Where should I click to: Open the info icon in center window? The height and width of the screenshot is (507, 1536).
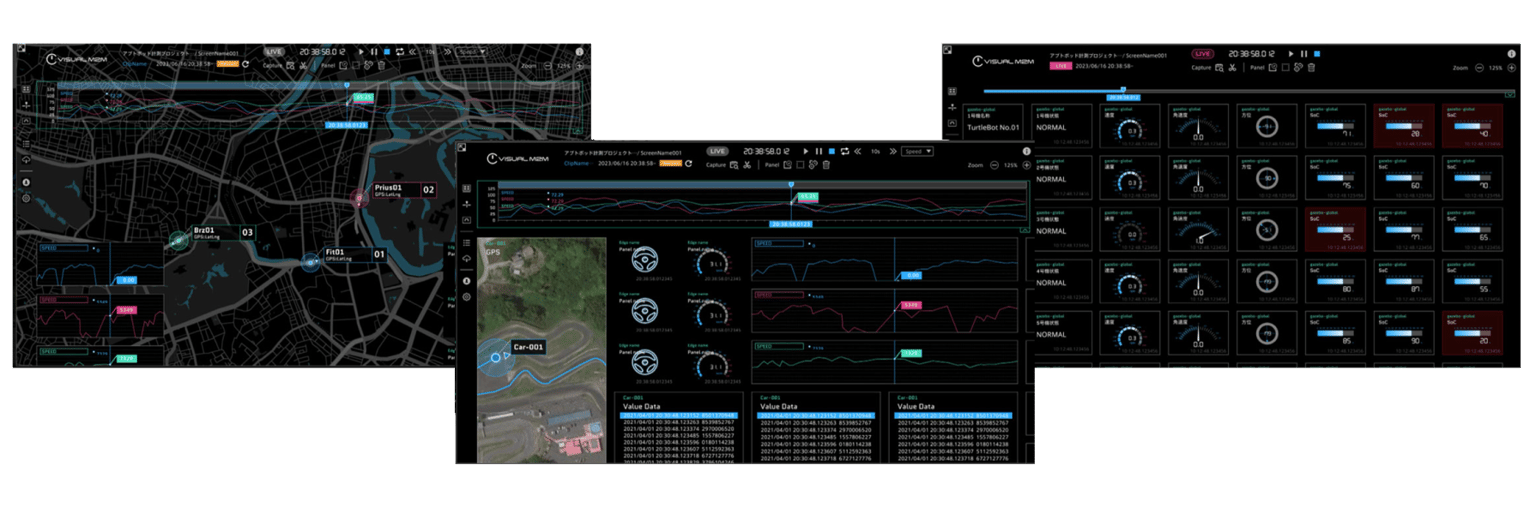click(1026, 151)
